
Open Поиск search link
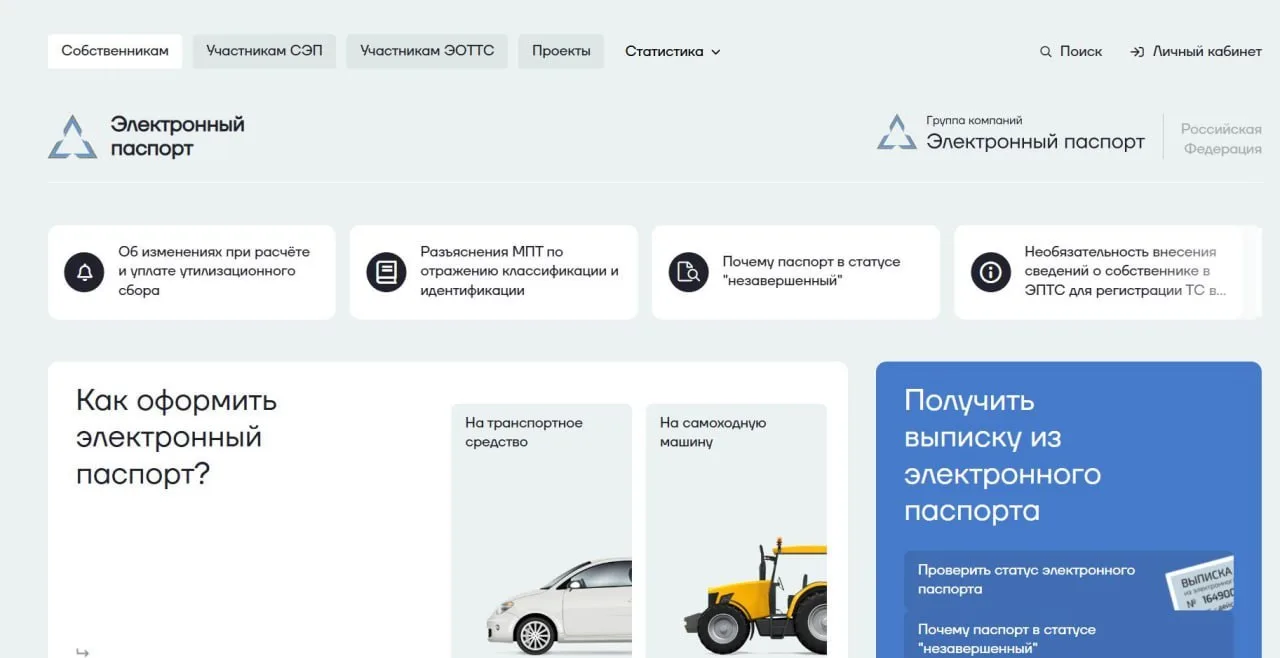1071,51
